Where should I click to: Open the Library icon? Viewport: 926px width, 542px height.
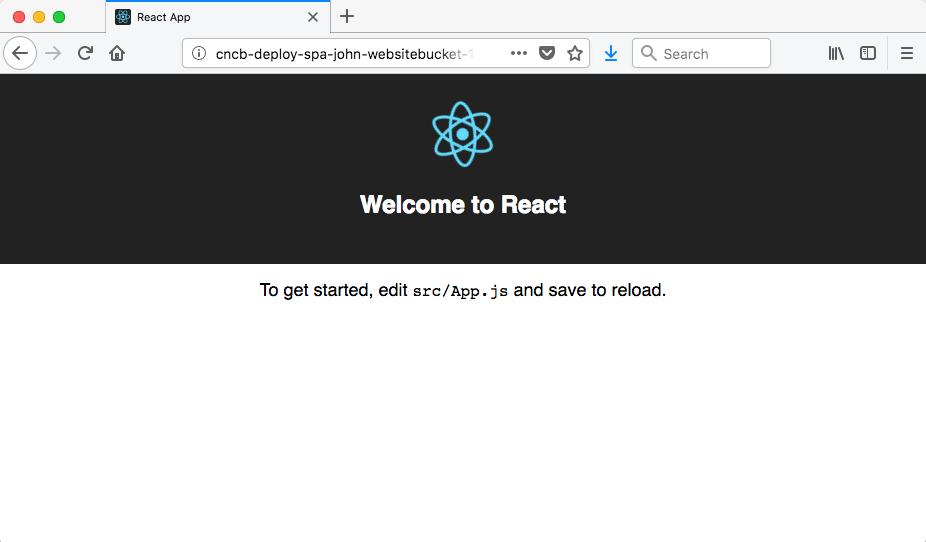pyautogui.click(x=836, y=53)
